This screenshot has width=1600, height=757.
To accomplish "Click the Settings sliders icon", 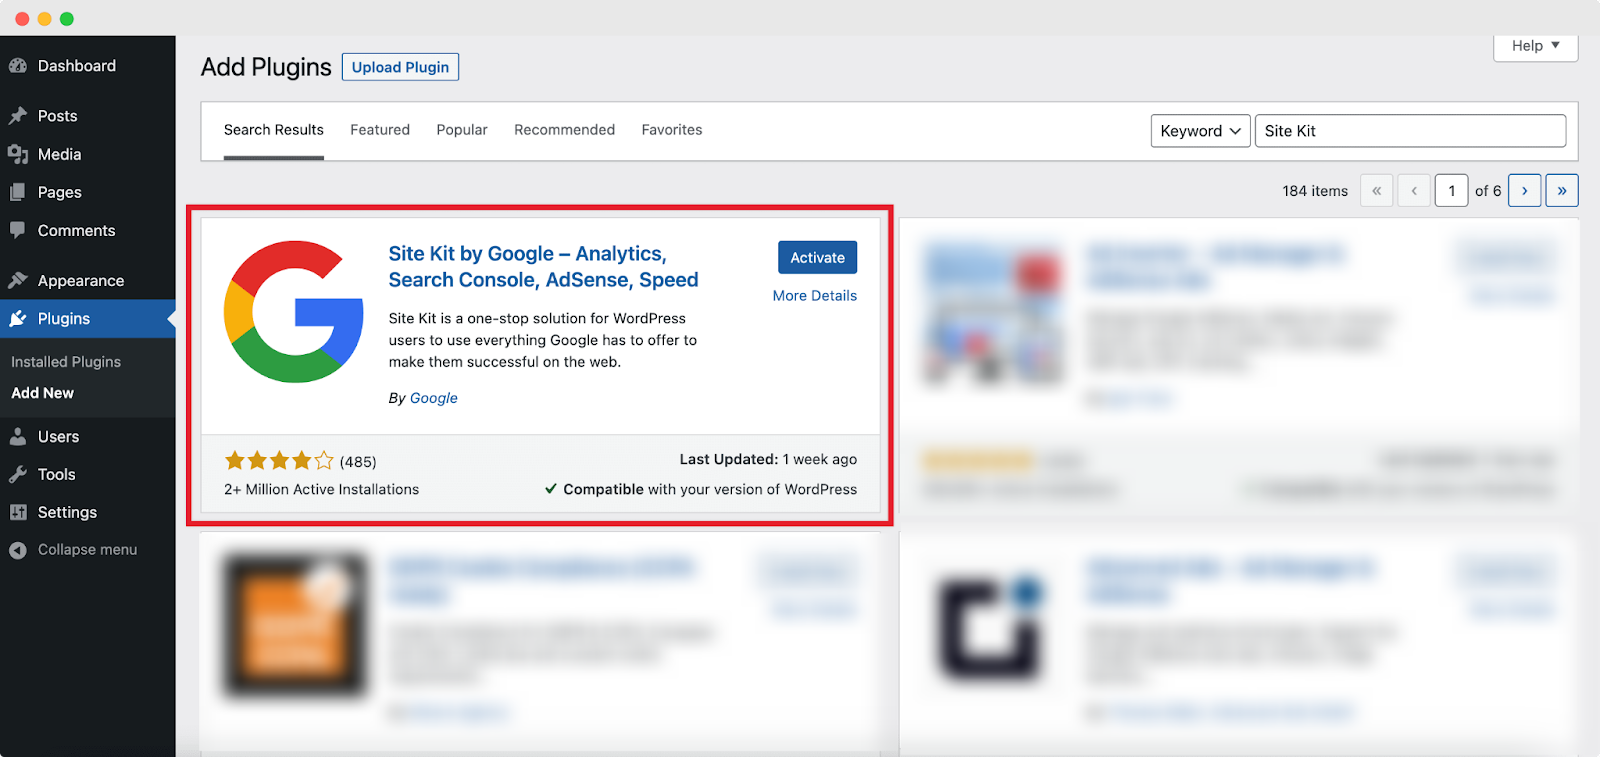I will pyautogui.click(x=18, y=512).
